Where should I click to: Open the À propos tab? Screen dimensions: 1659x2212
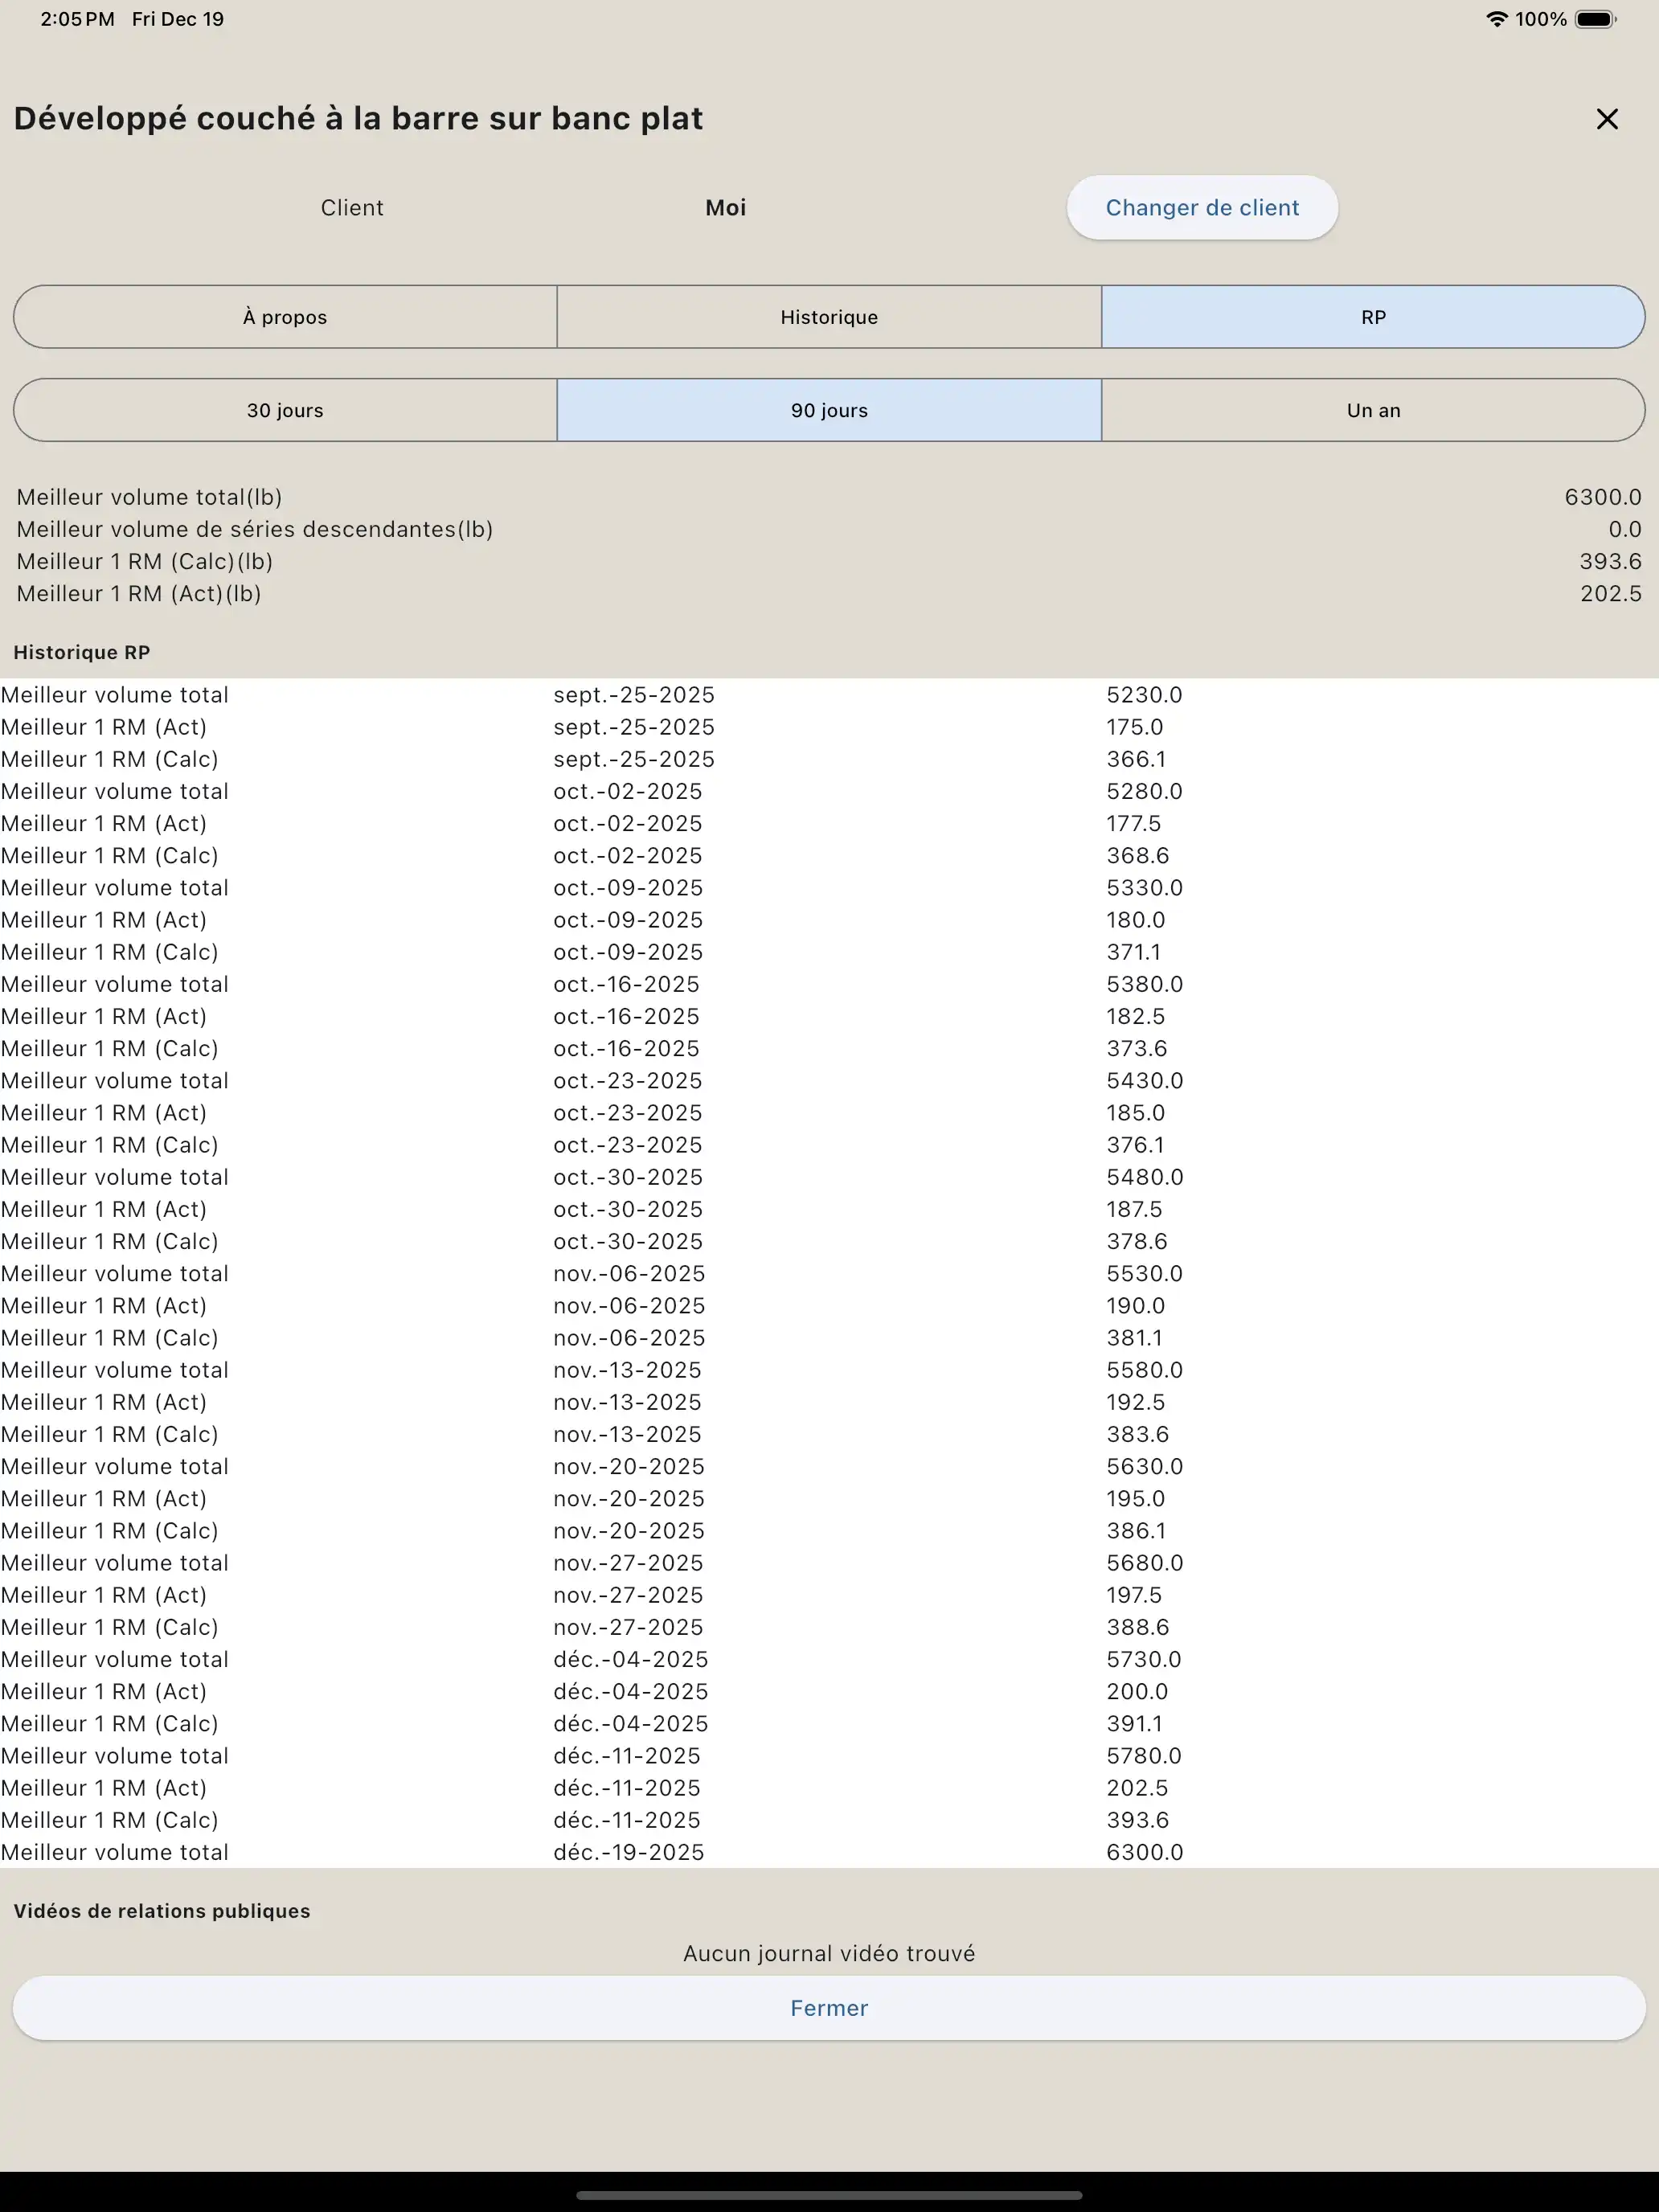(x=285, y=317)
